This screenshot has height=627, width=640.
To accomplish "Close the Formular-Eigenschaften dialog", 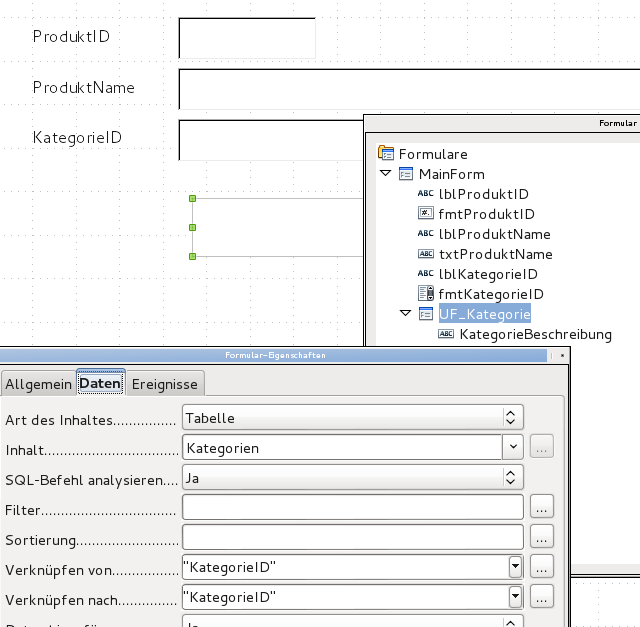I will point(562,355).
